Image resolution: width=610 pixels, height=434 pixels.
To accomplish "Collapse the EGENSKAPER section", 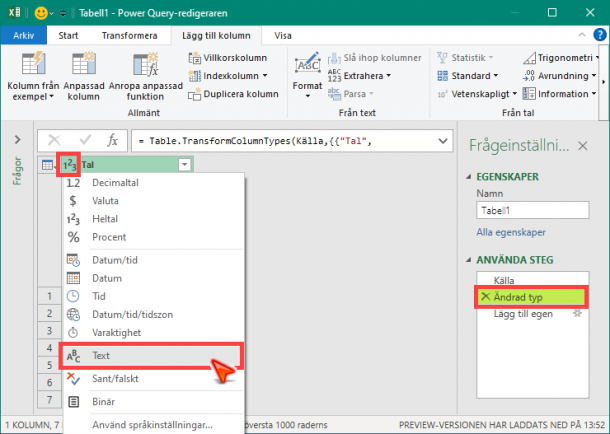I will (469, 177).
